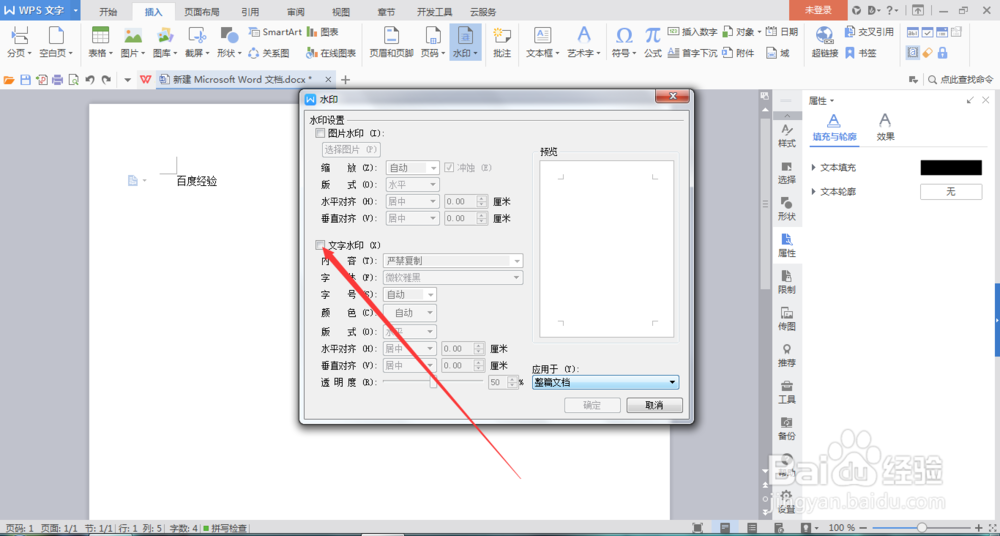The height and width of the screenshot is (536, 1000).
Task: Switch to the 开始 ribbon tab
Action: (108, 11)
